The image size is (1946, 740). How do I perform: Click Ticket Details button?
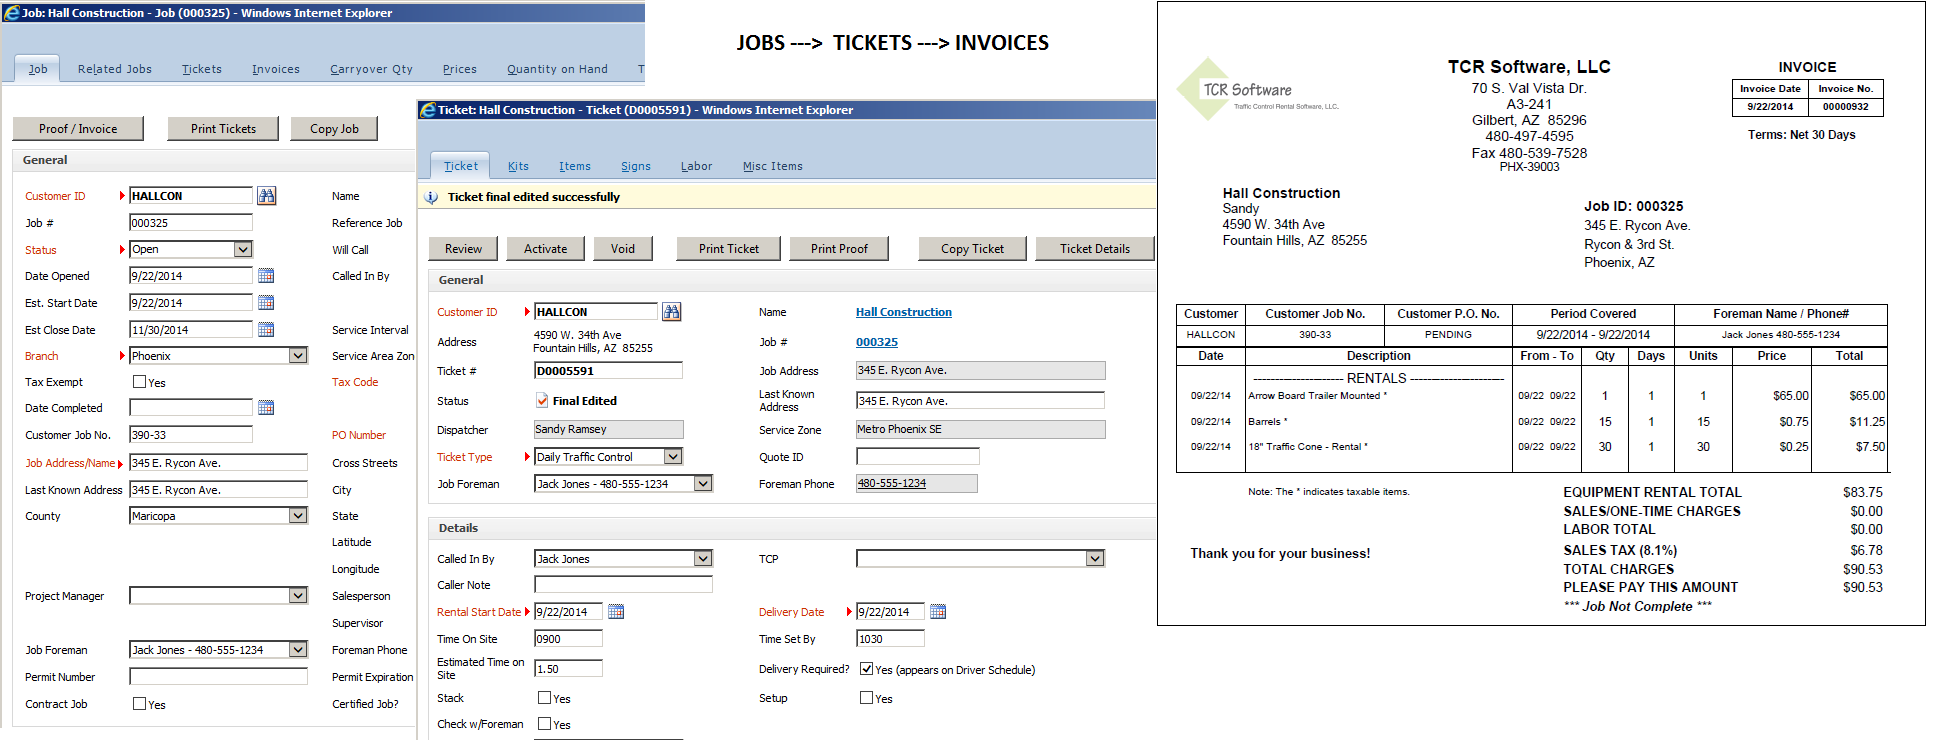click(x=1095, y=248)
